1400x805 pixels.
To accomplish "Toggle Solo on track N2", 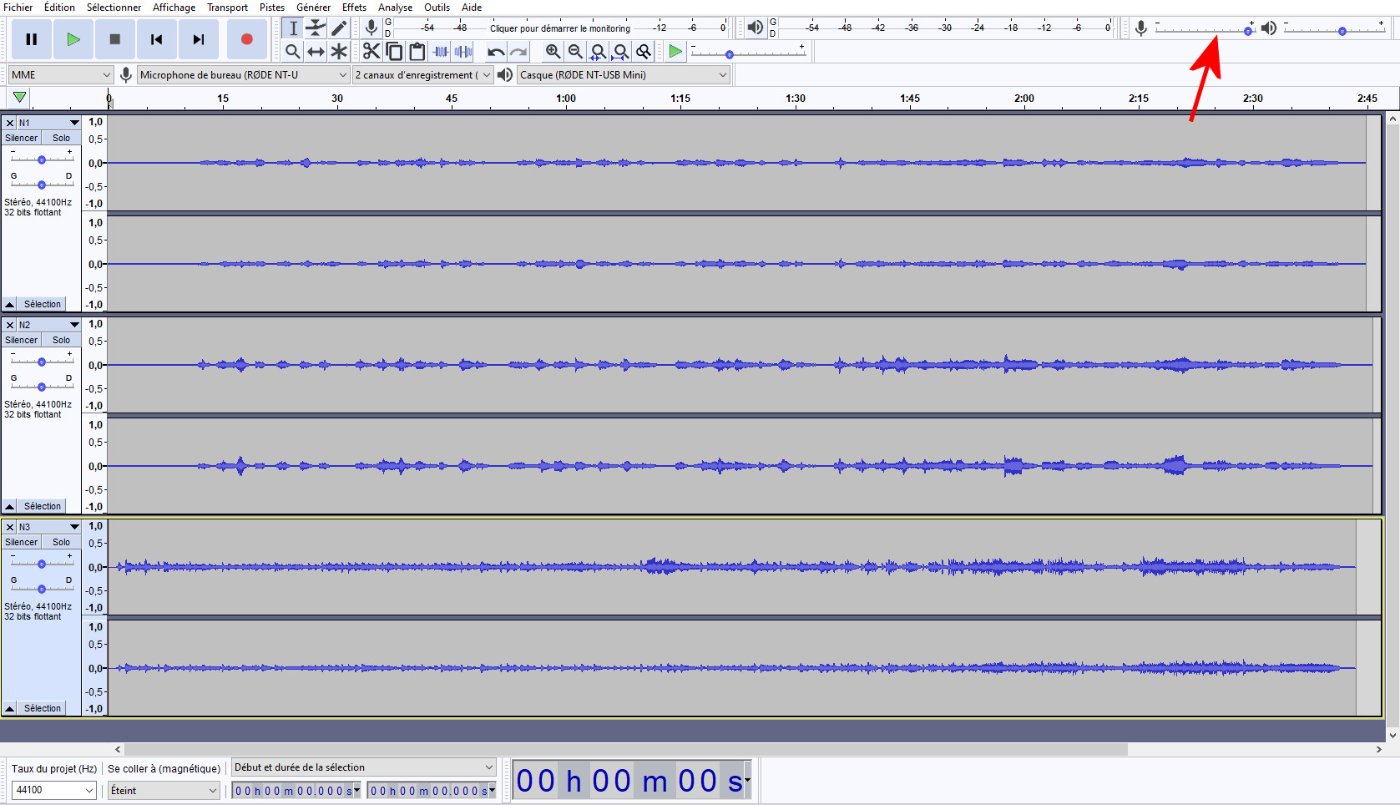I will tap(62, 340).
